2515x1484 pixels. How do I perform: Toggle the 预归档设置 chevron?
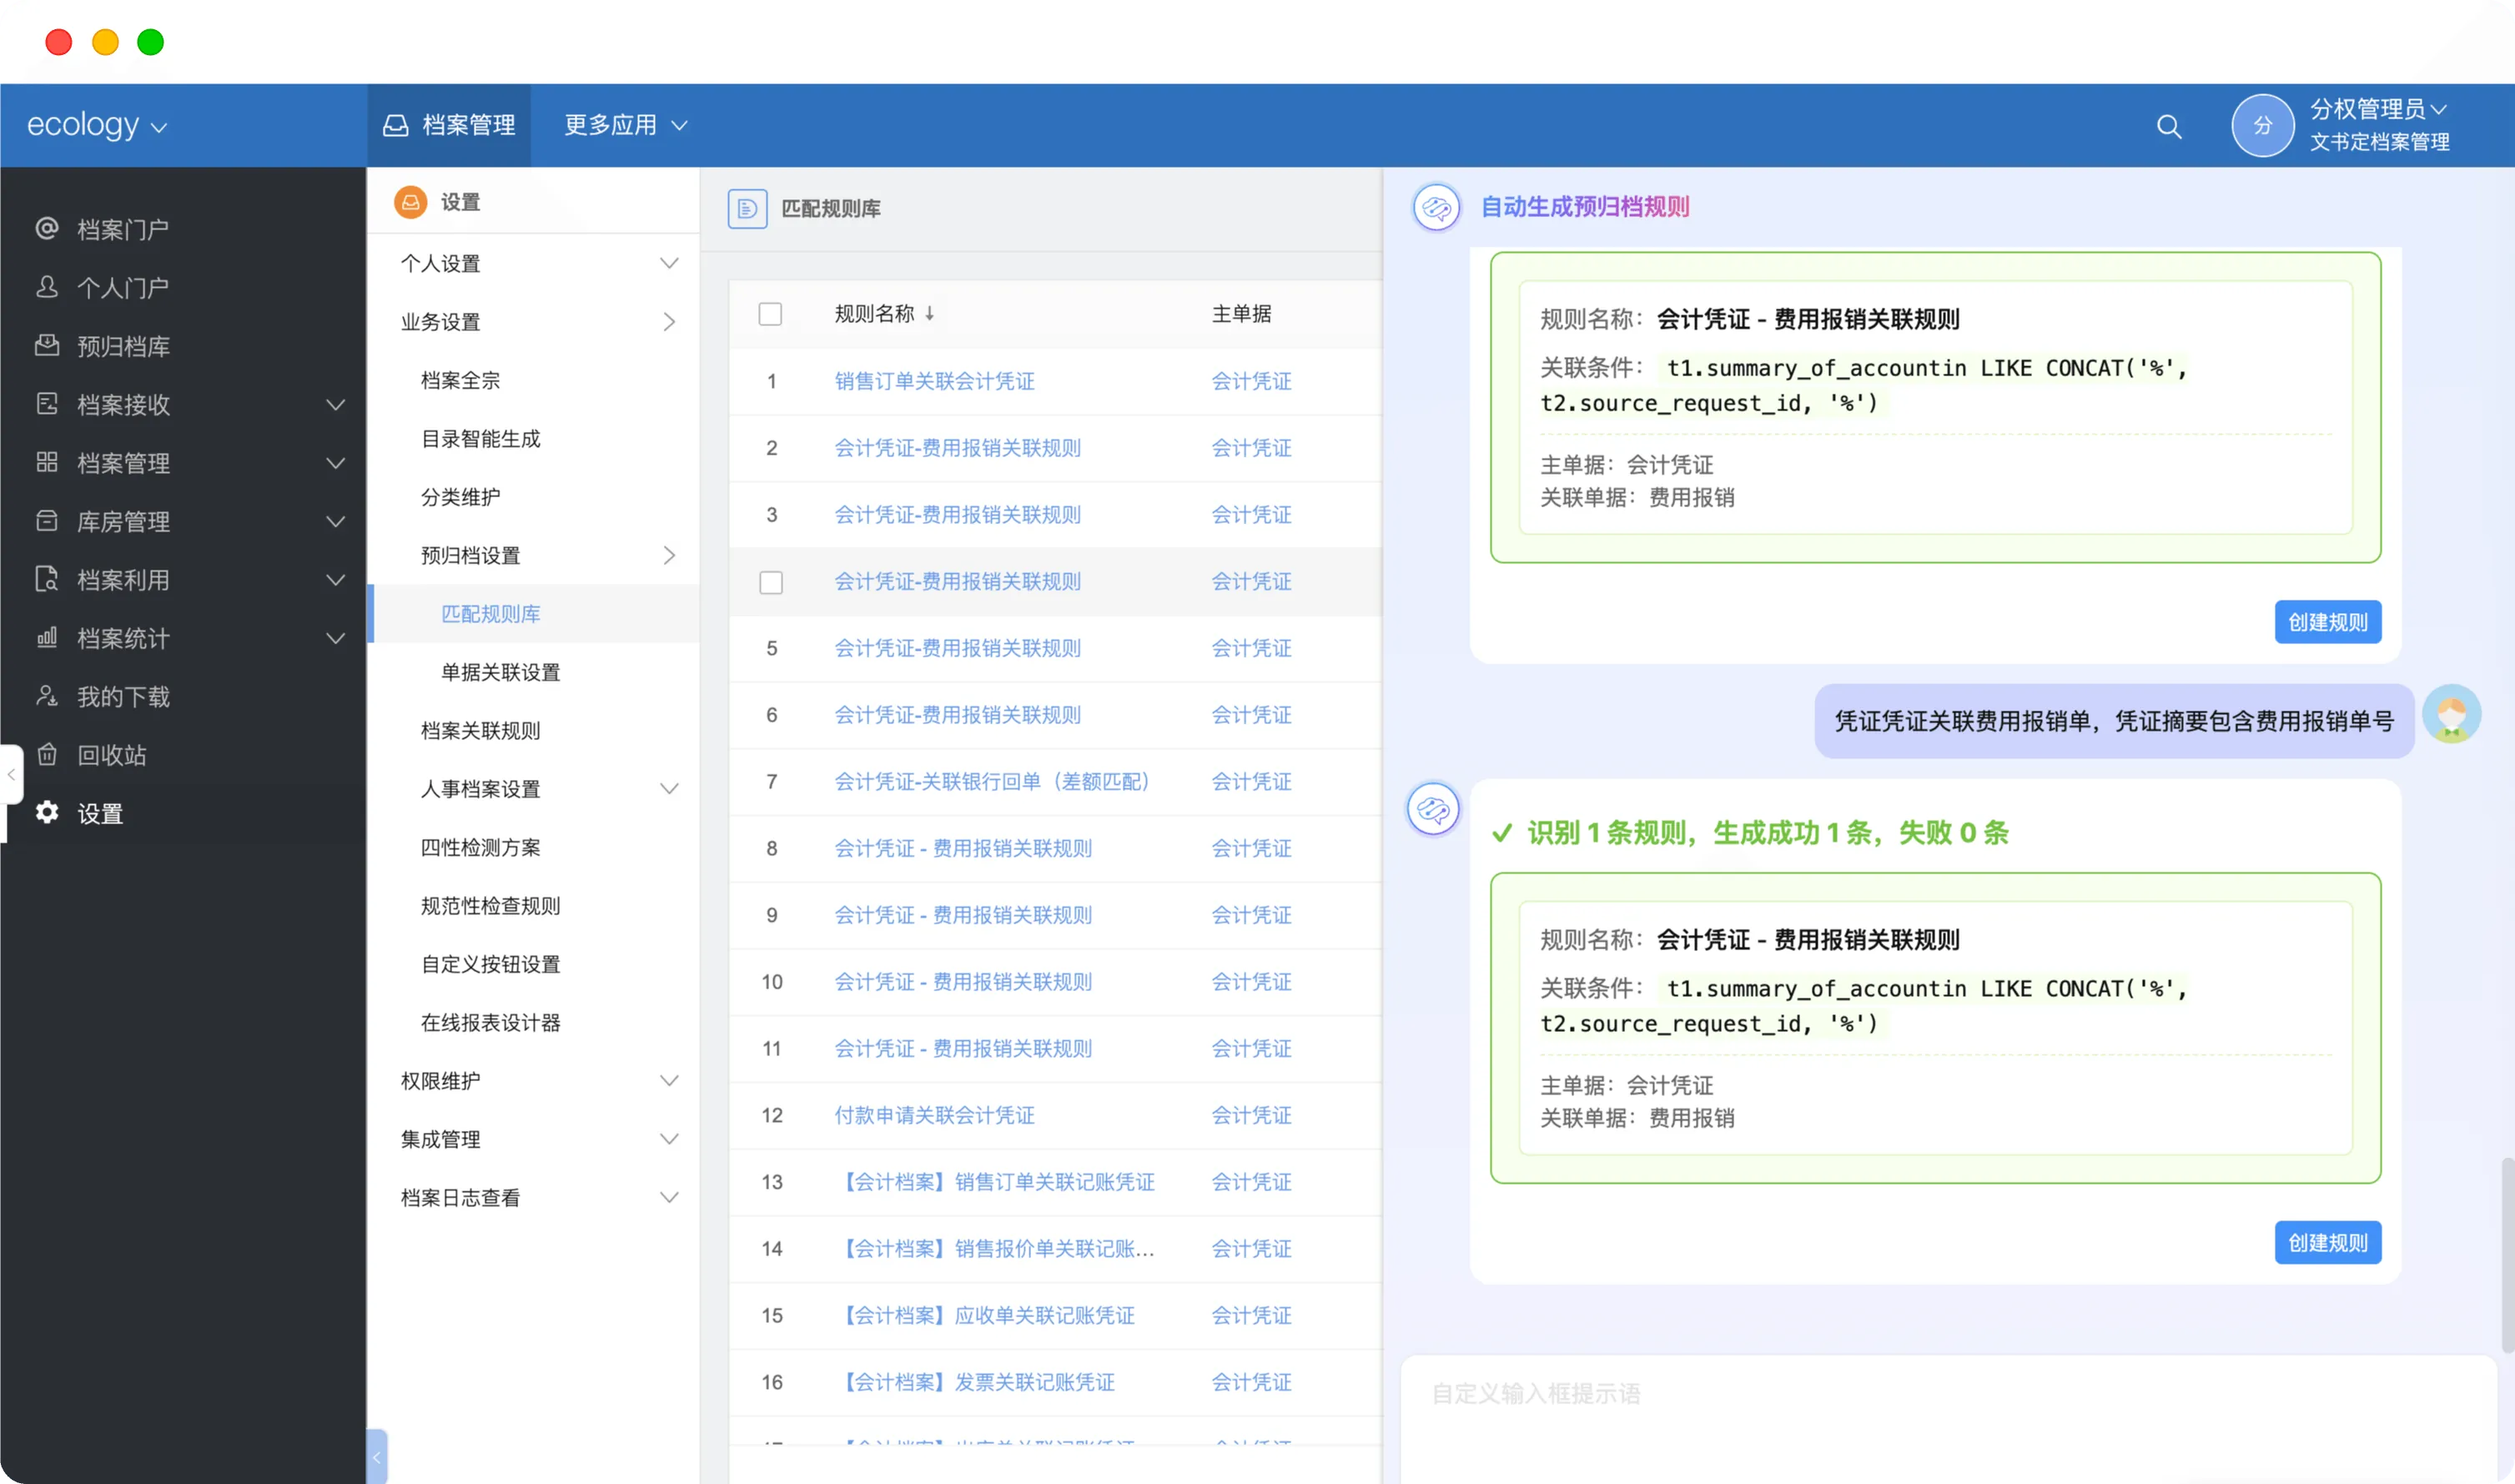pyautogui.click(x=669, y=555)
